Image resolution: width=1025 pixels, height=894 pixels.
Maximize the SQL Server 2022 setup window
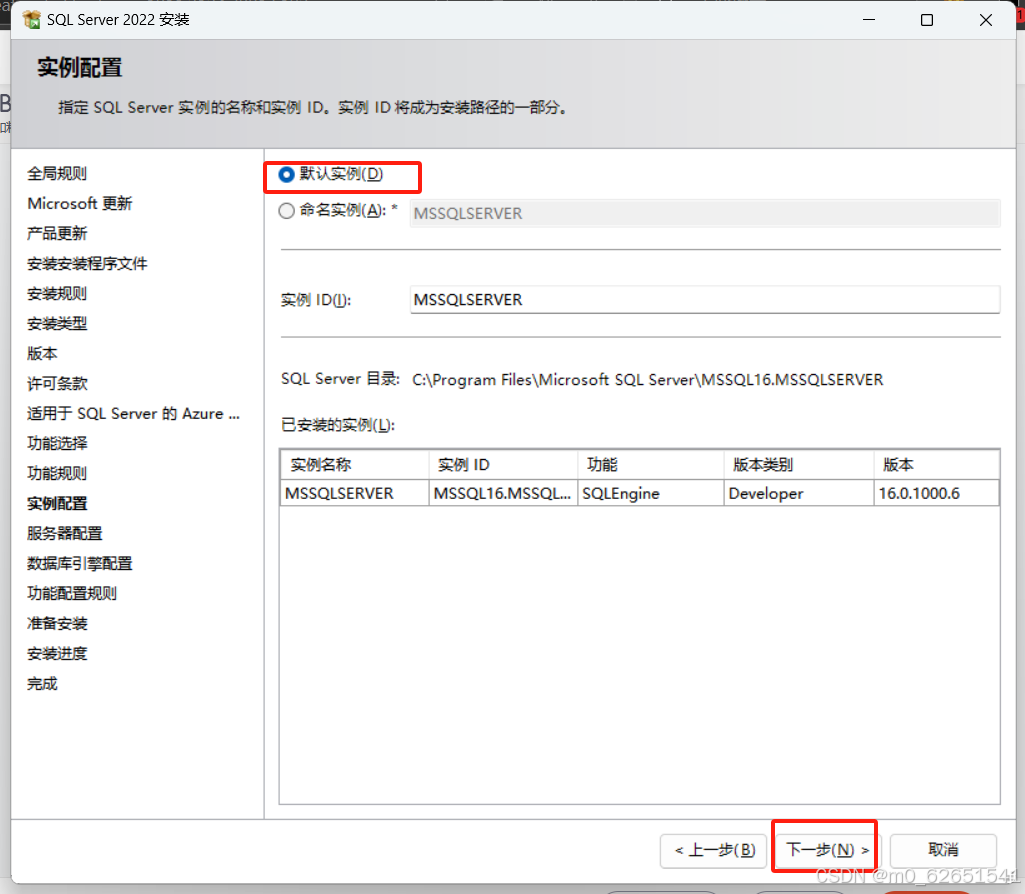(927, 20)
